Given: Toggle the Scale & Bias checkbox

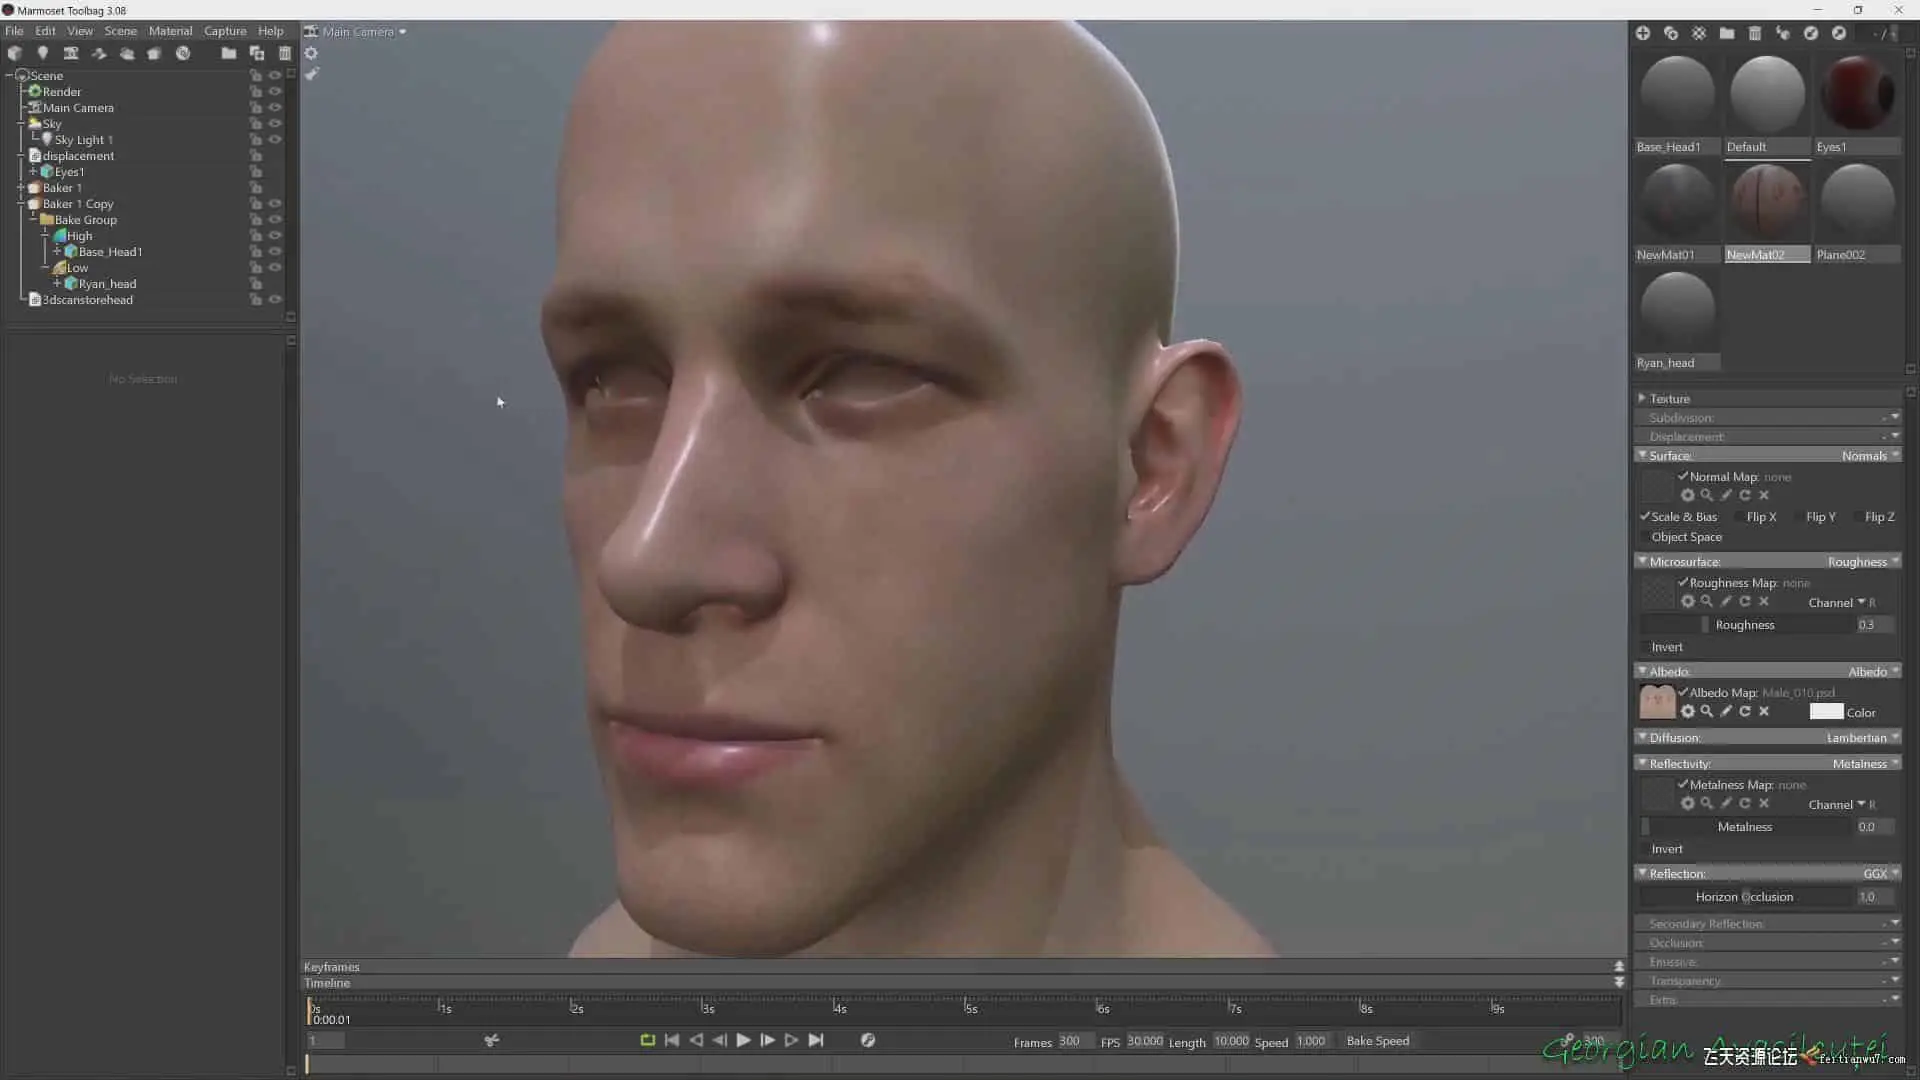Looking at the screenshot, I should pos(1645,517).
